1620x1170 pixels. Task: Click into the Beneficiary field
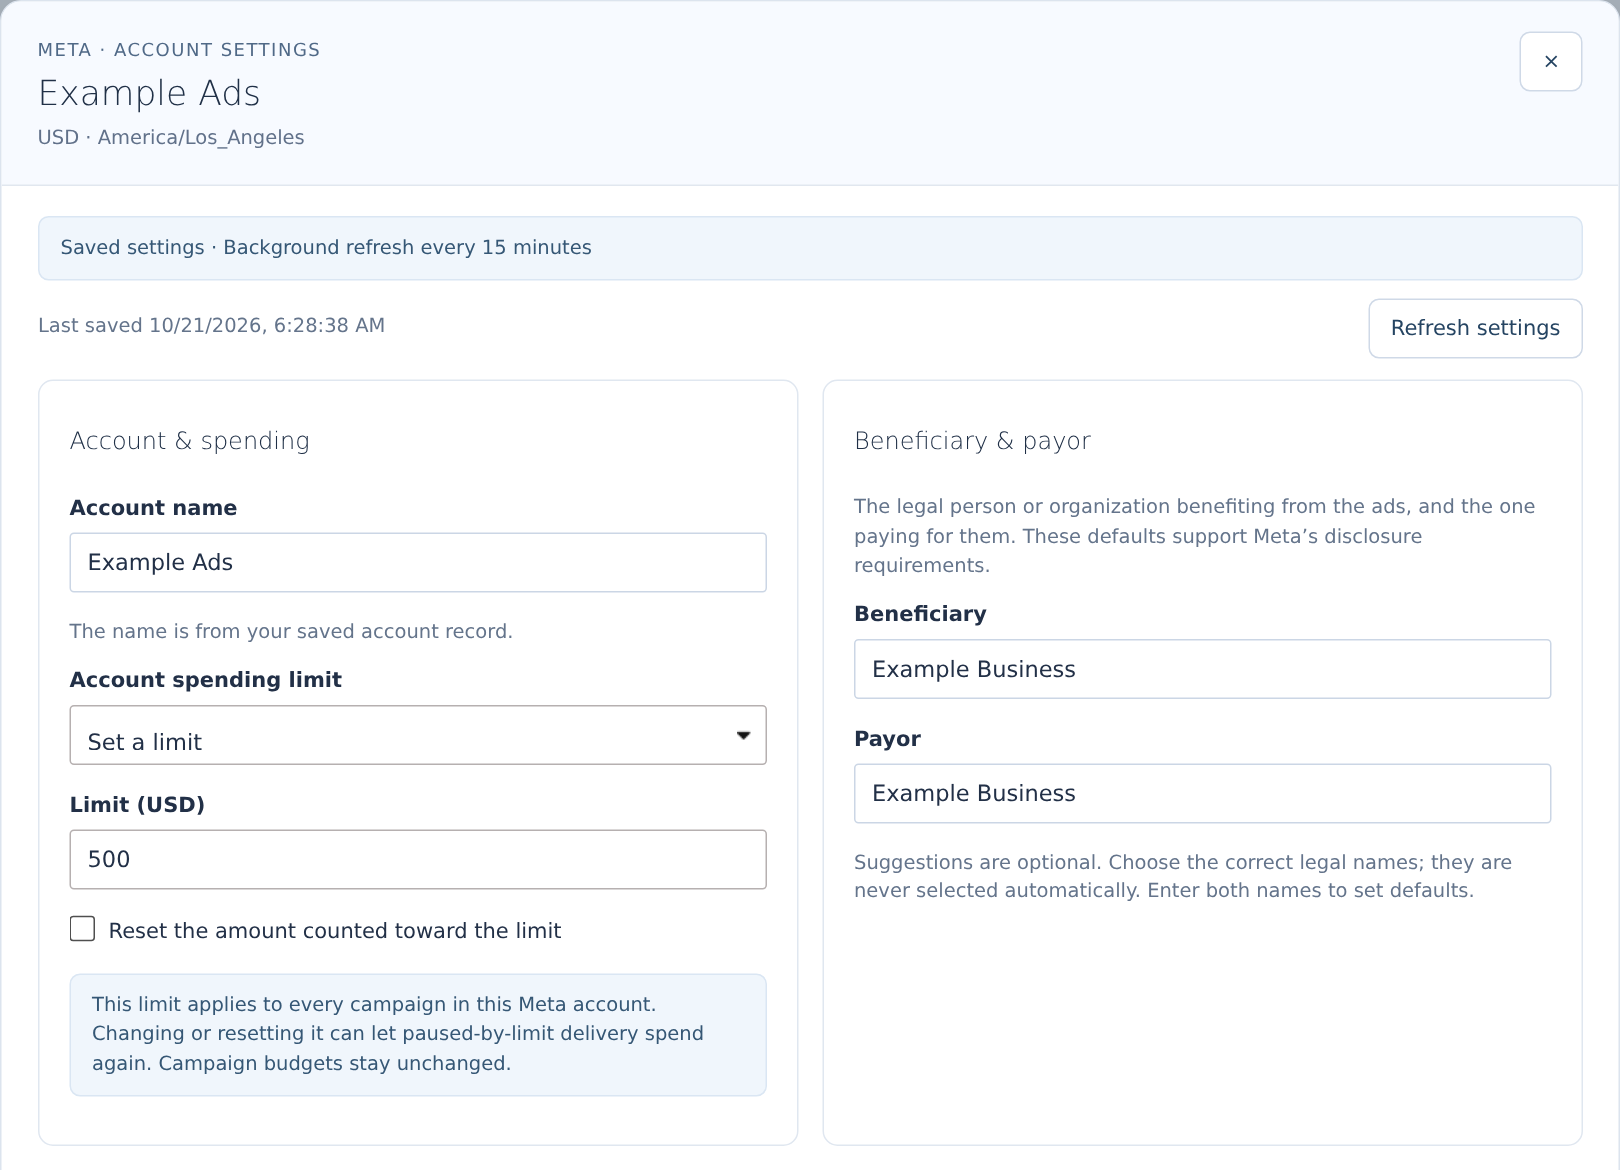click(x=1202, y=669)
